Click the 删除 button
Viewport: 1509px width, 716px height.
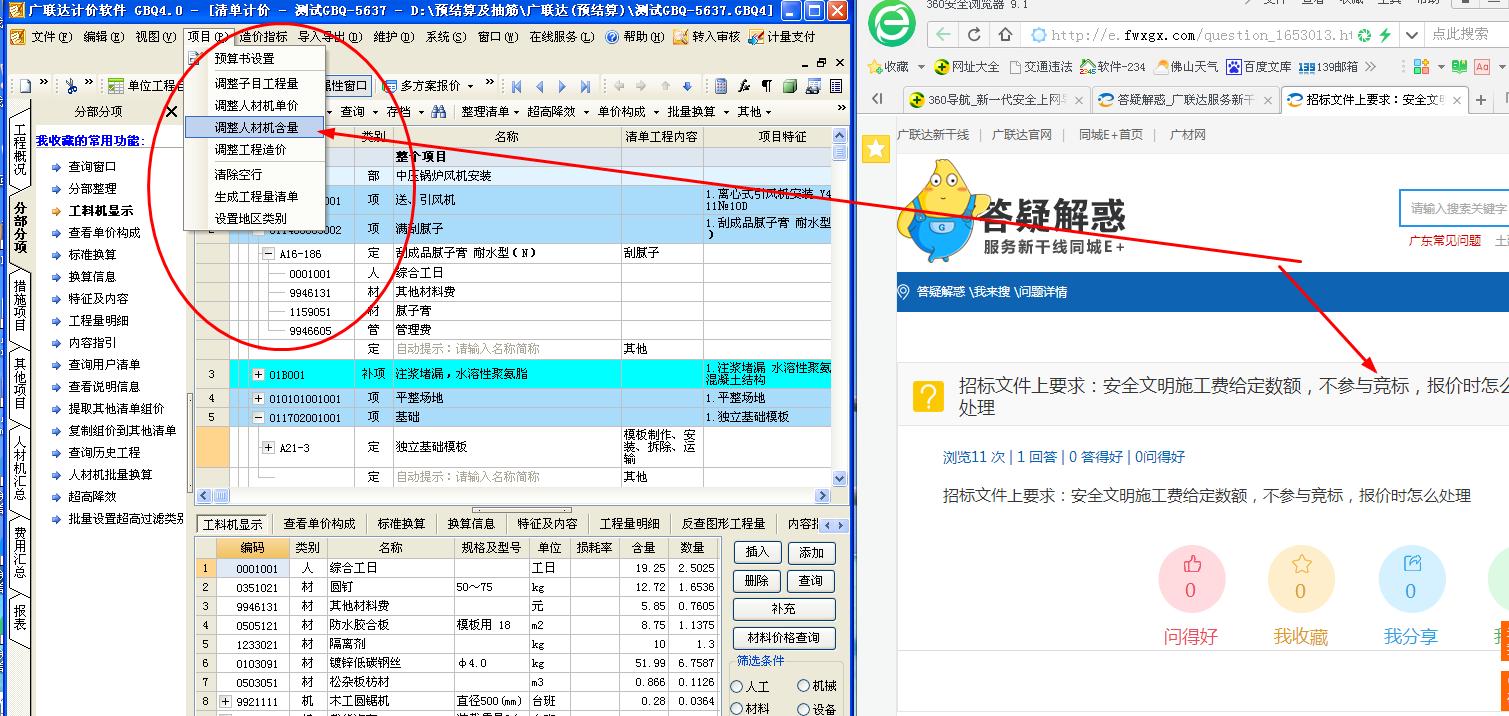tap(757, 580)
